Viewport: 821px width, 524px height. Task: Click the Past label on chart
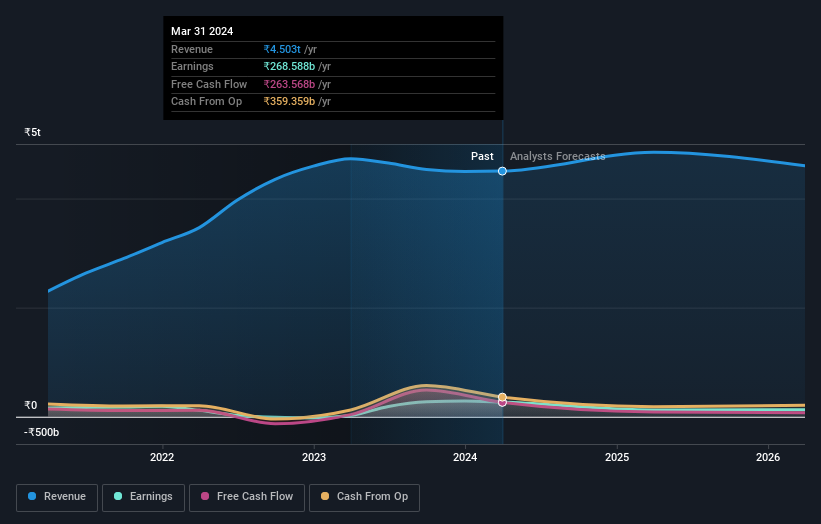[482, 157]
